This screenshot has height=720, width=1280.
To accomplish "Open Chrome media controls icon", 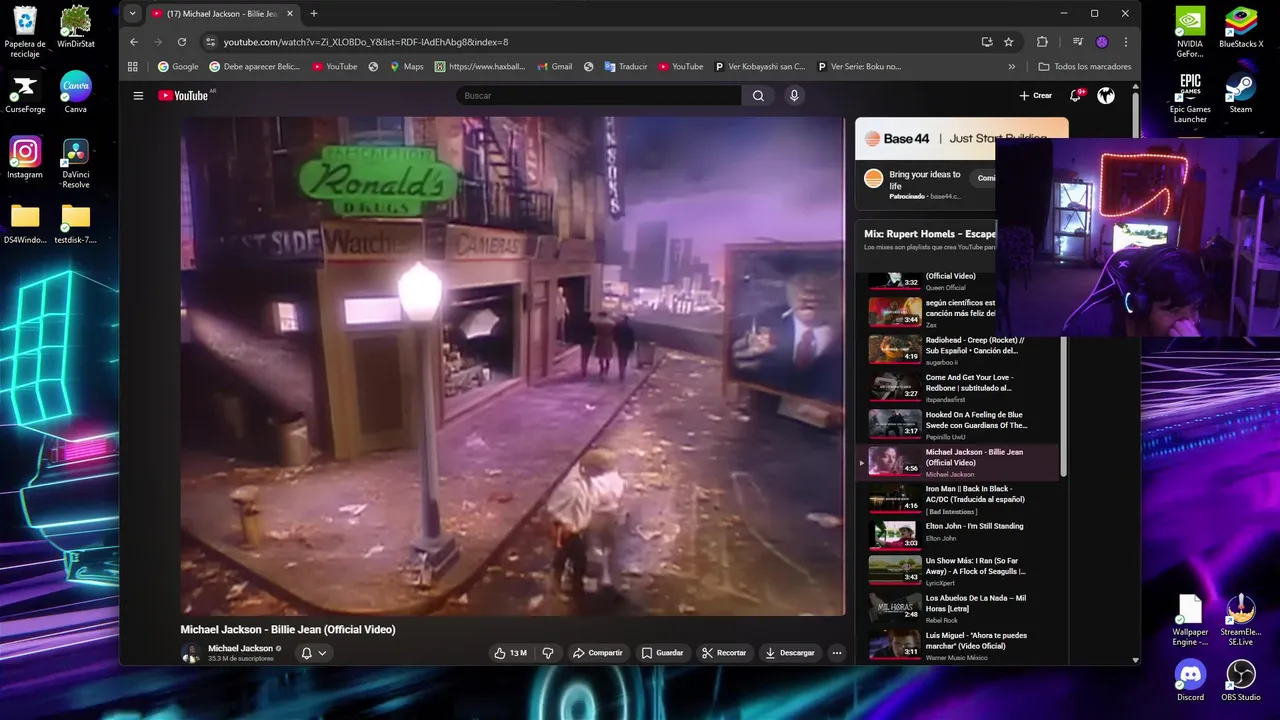I will coord(1077,42).
